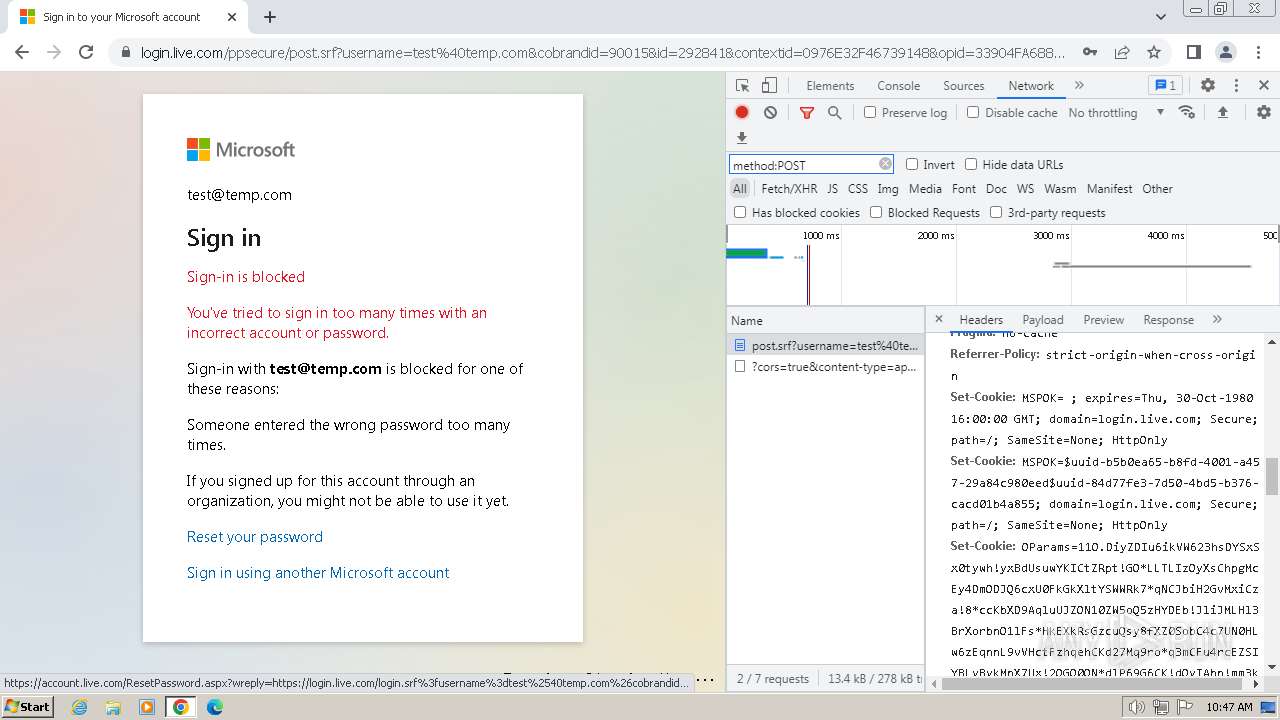The width and height of the screenshot is (1280, 720).
Task: Toggle the red network filter funnel icon
Action: 807,113
